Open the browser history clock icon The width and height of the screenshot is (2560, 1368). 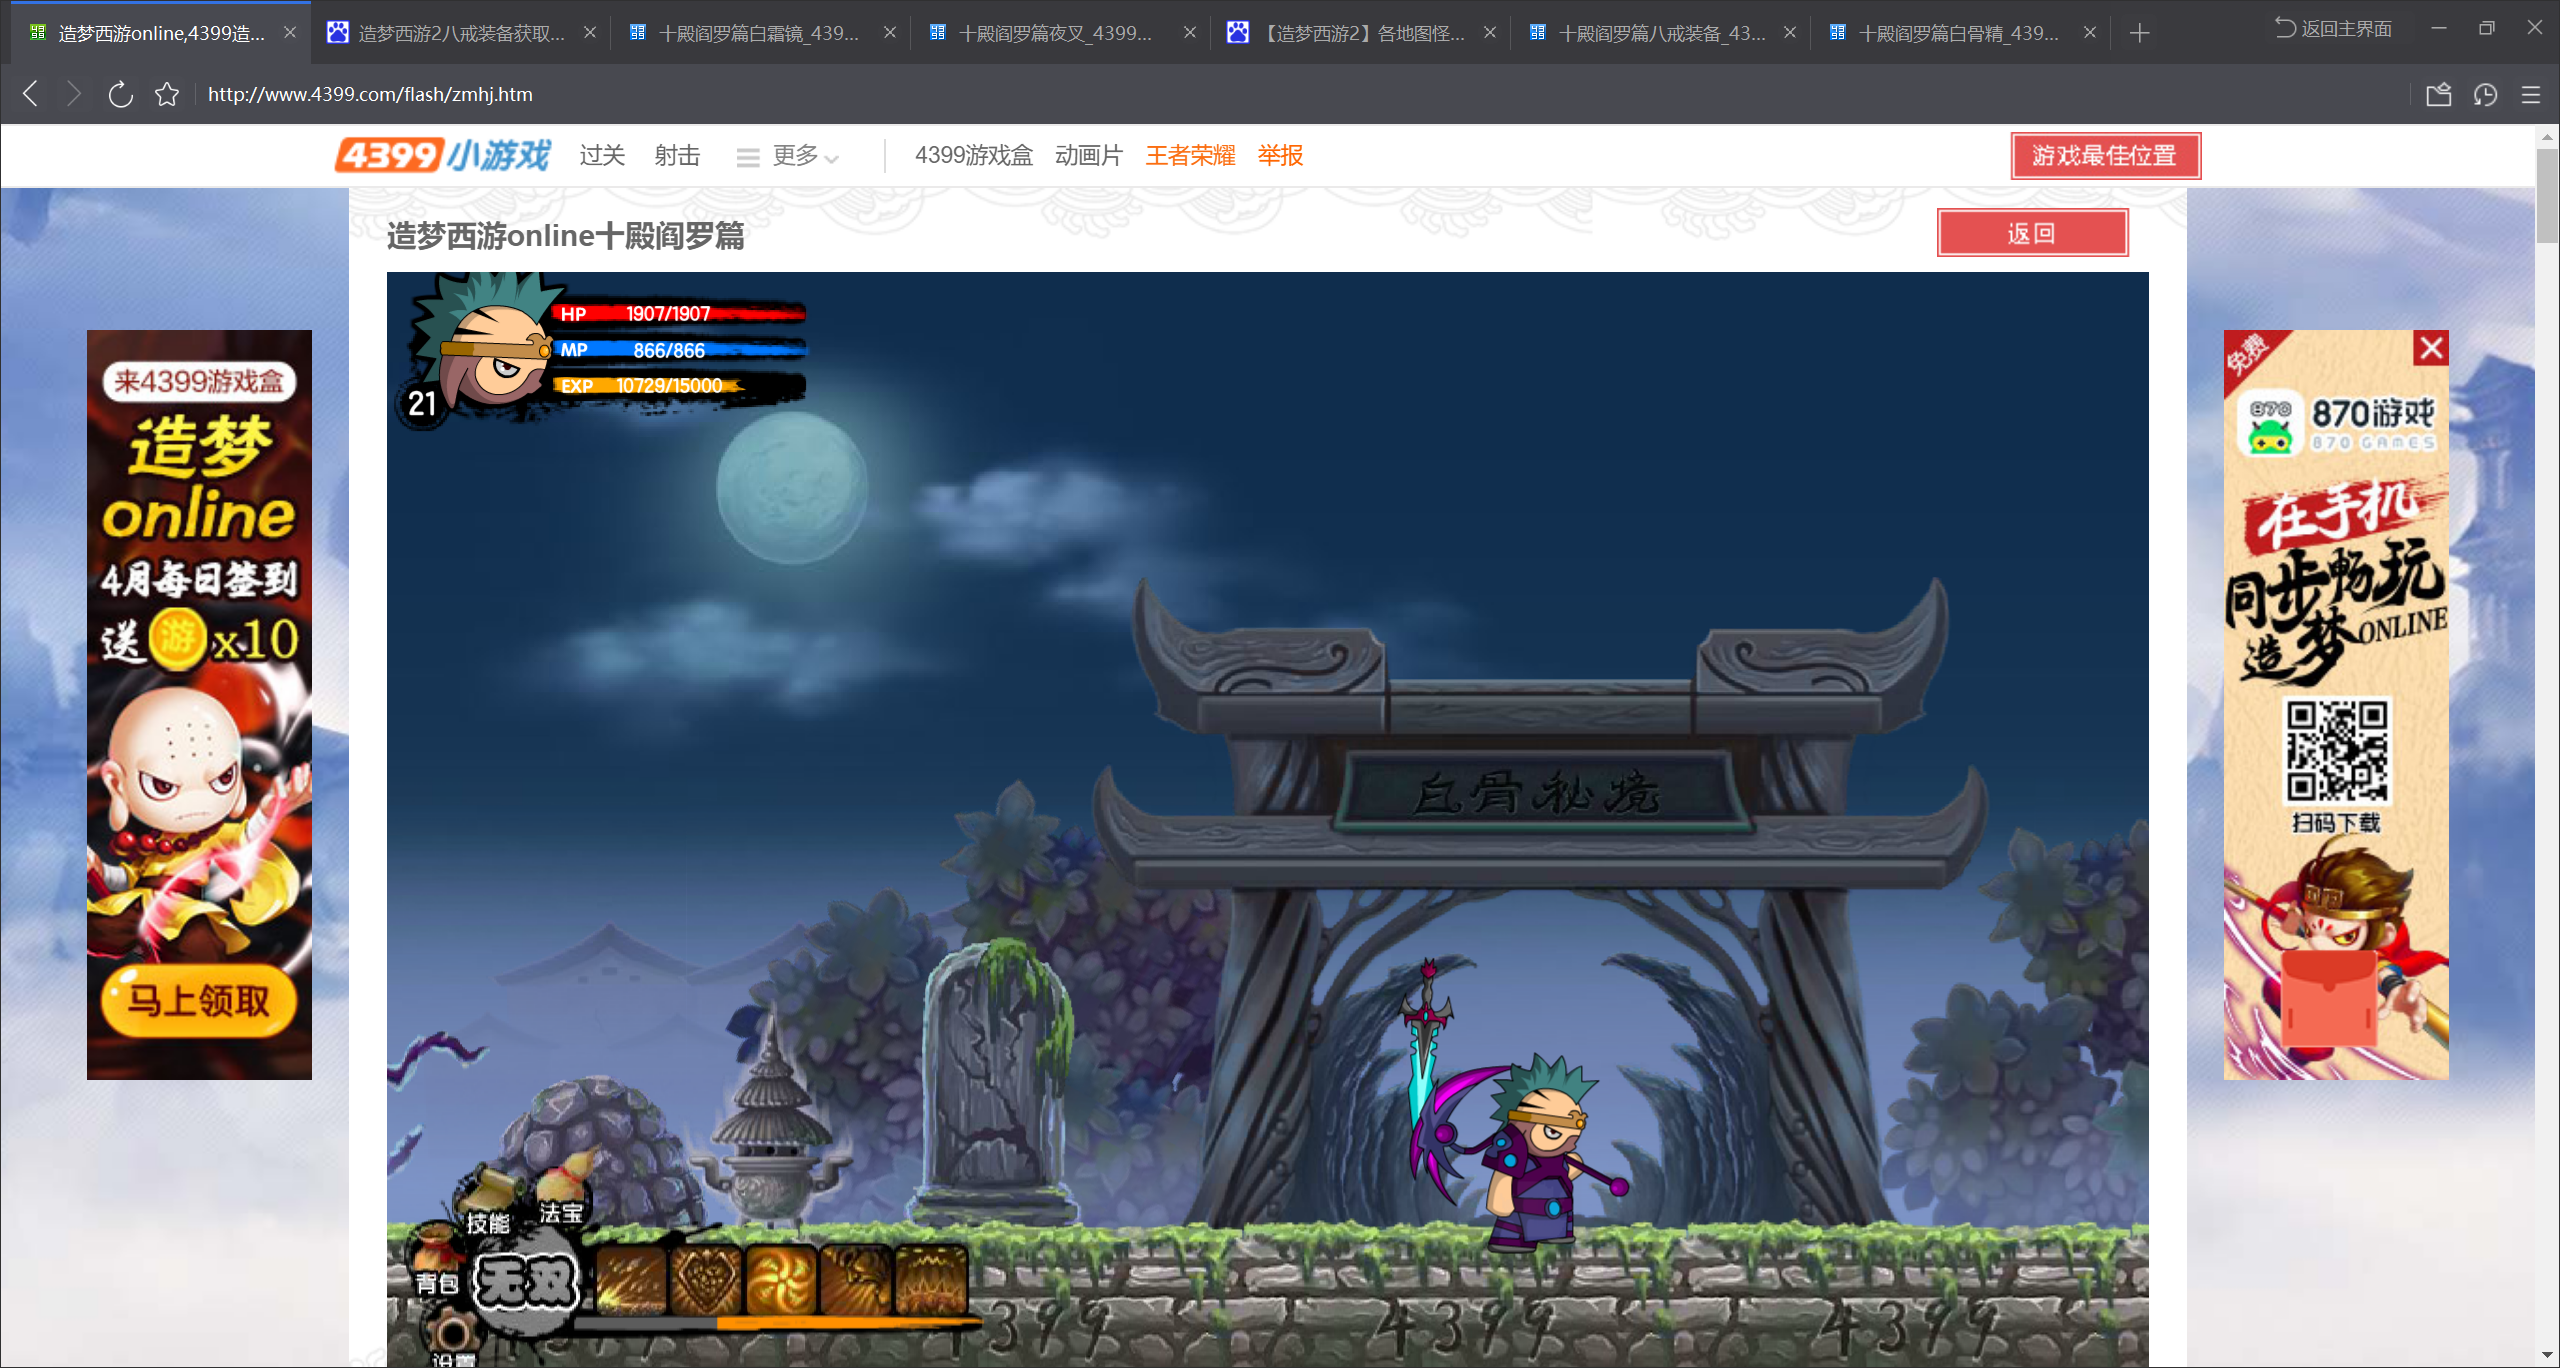point(2485,95)
